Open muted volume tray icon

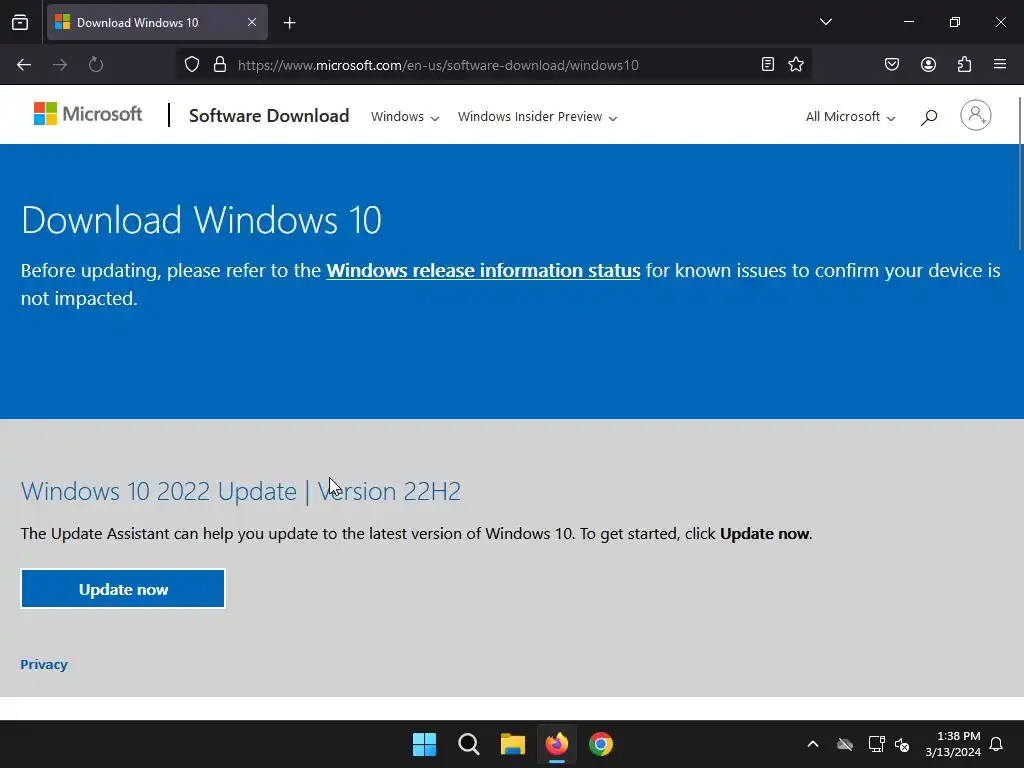pyautogui.click(x=903, y=744)
